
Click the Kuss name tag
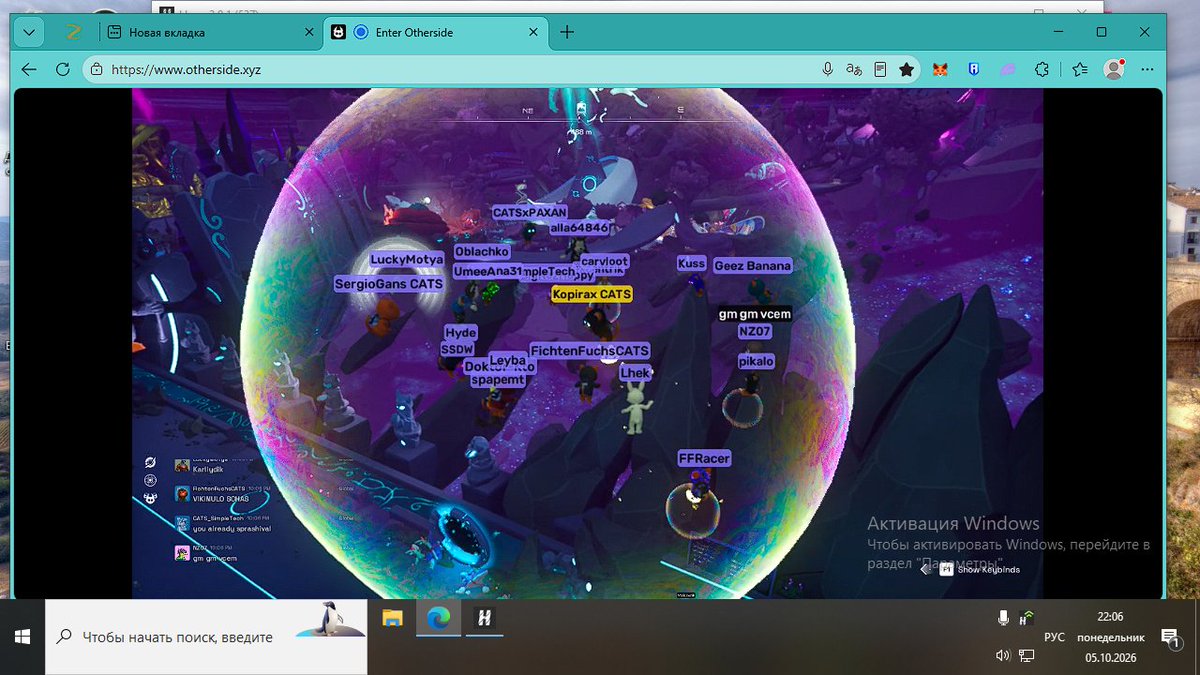(x=692, y=263)
